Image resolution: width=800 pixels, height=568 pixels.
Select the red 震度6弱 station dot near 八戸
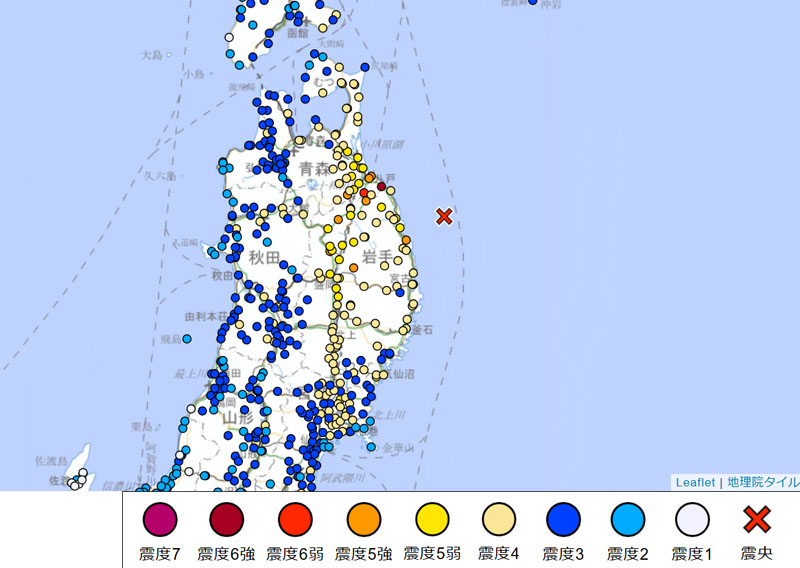pyautogui.click(x=364, y=192)
